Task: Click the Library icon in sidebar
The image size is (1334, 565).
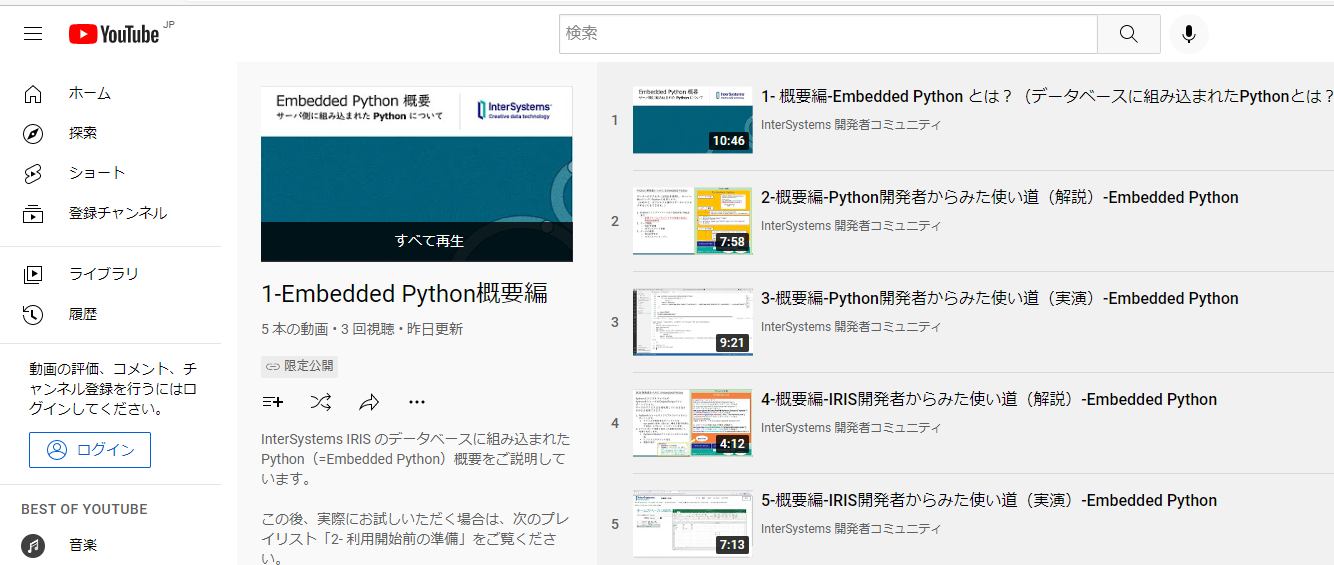Action: click(33, 274)
